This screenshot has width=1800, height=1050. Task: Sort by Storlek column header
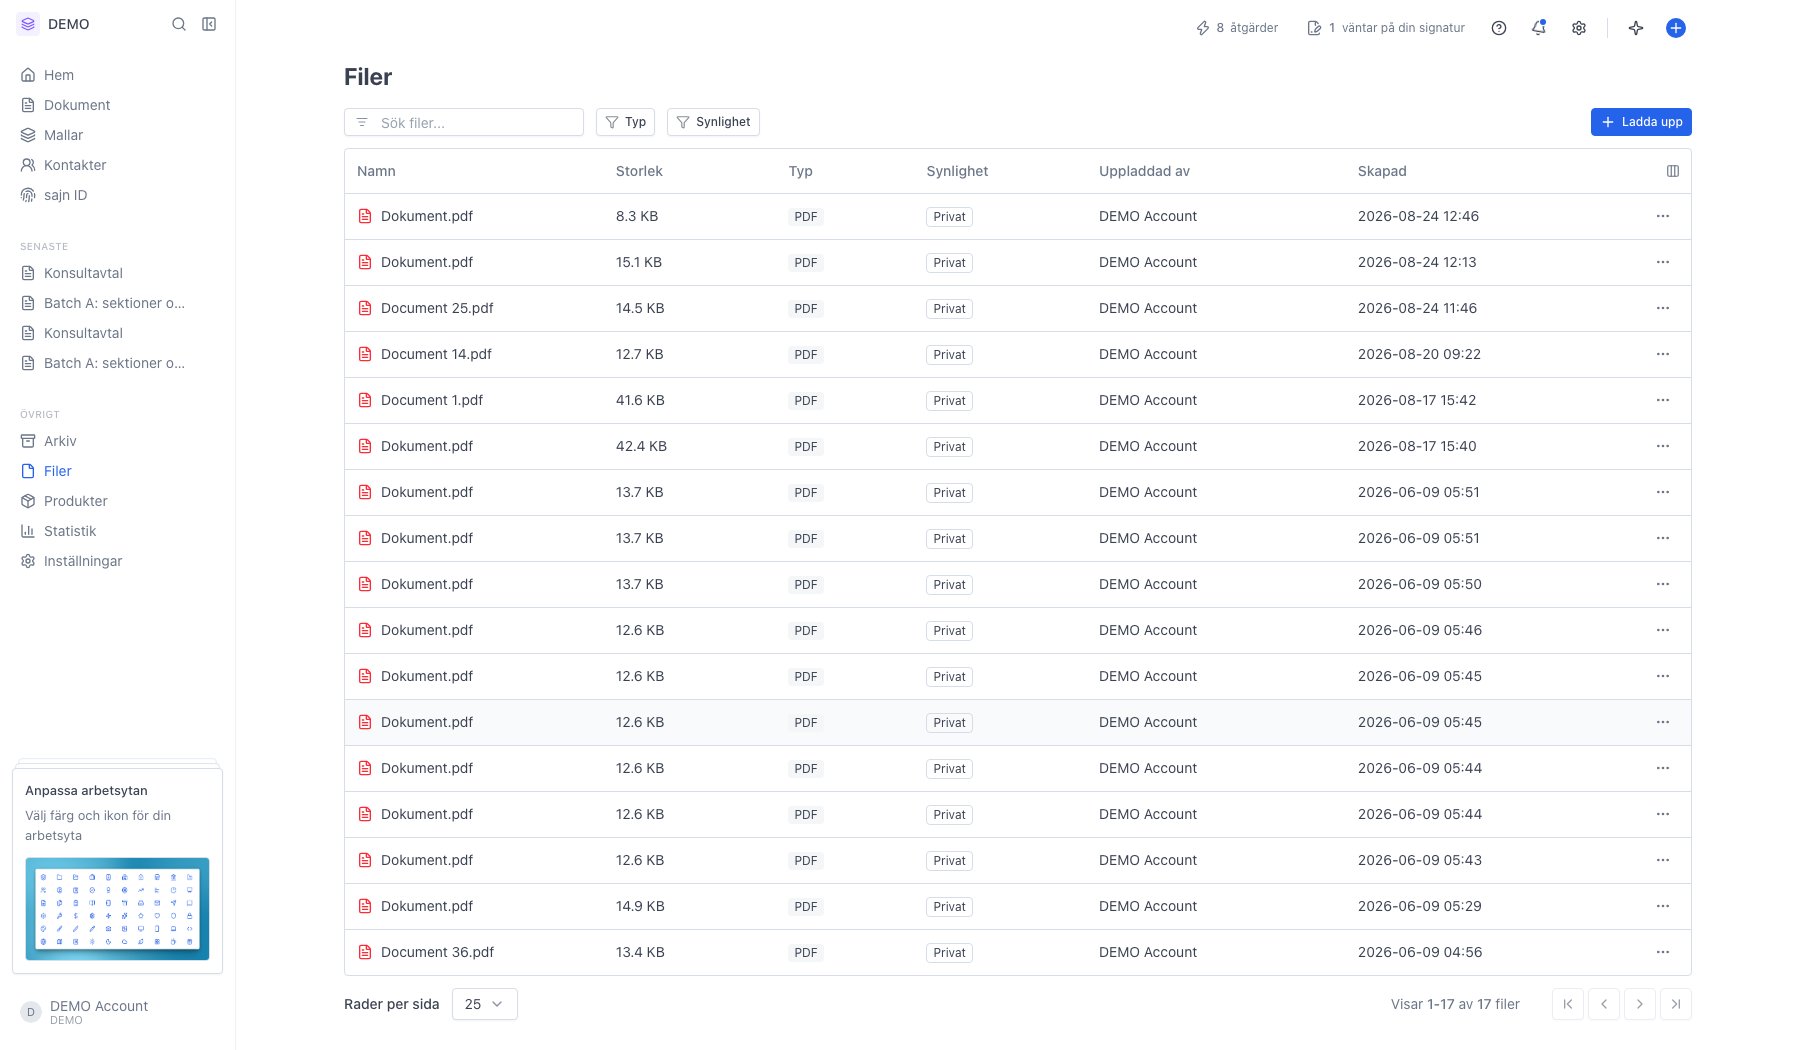pos(639,171)
